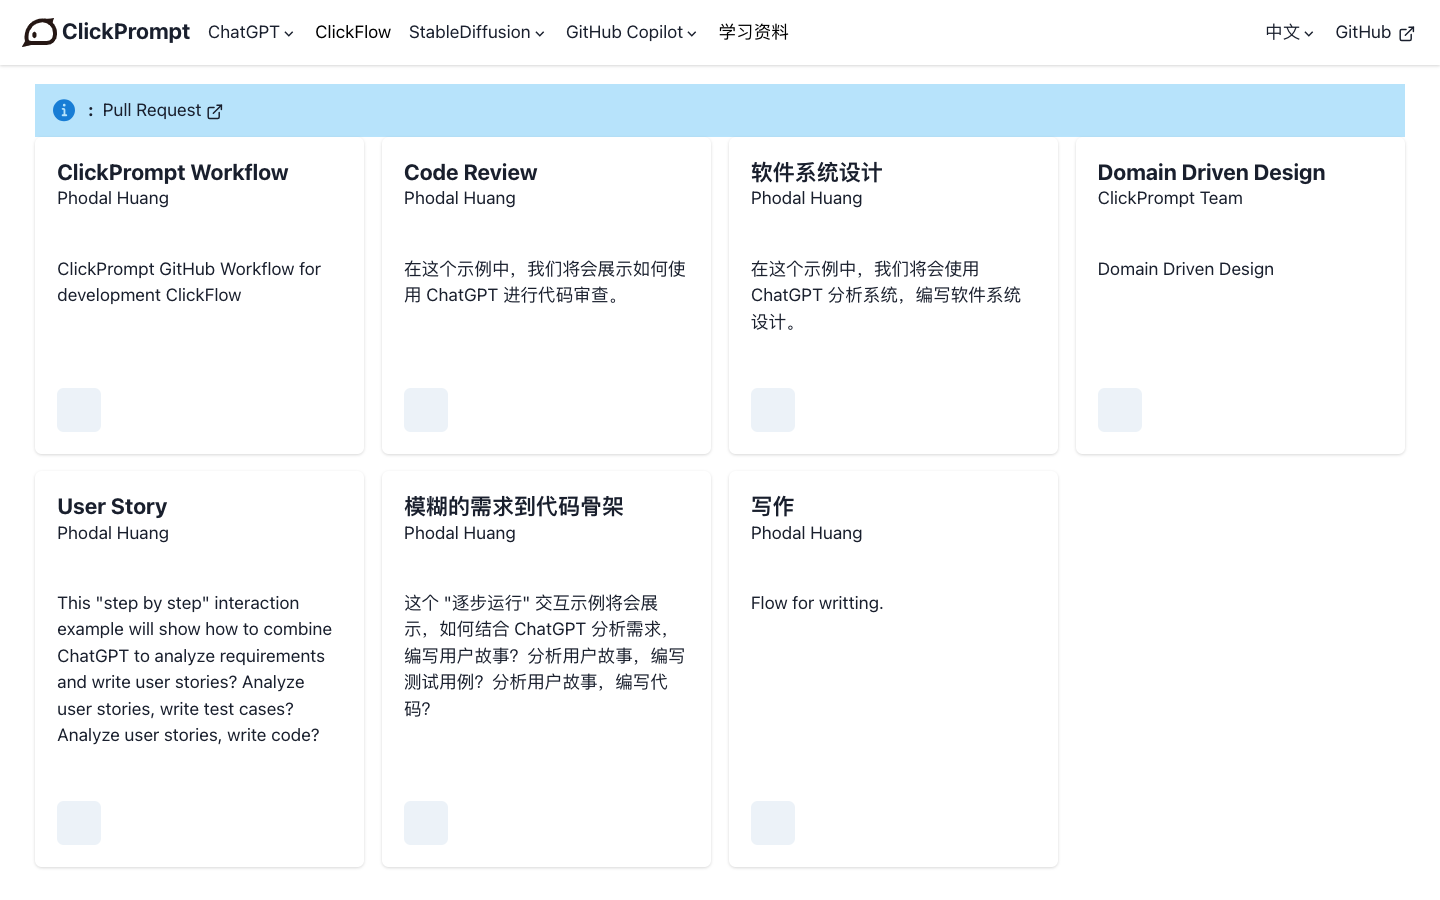1440x900 pixels.
Task: Click the avatar placeholder on 软件系统设计 card
Action: 772,409
